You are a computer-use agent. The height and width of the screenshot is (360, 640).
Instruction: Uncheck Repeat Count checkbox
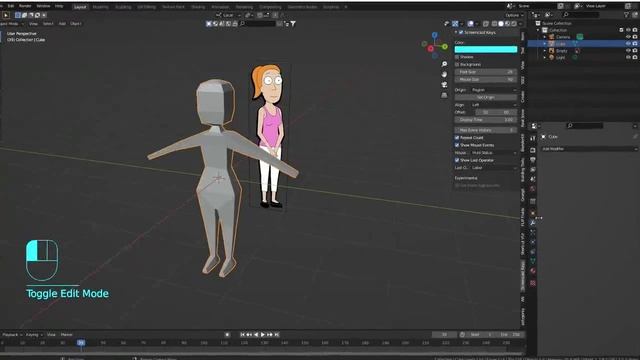pos(457,138)
